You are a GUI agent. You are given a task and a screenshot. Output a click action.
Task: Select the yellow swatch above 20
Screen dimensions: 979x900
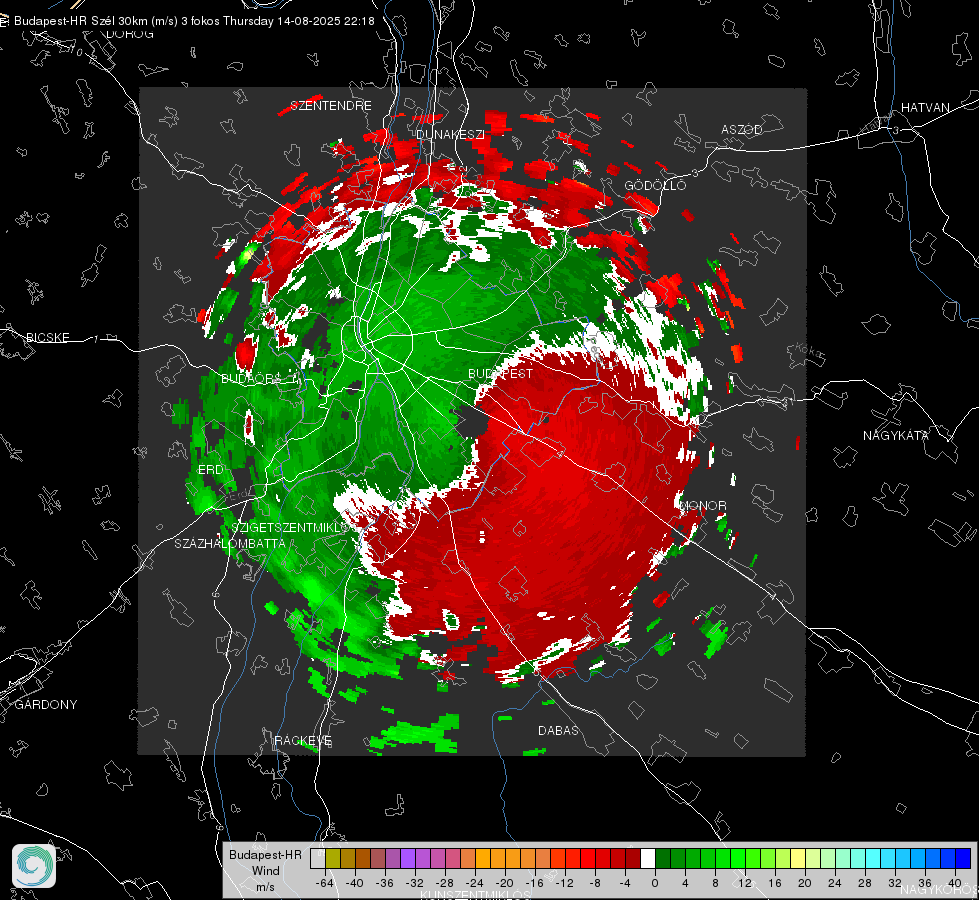pos(798,859)
